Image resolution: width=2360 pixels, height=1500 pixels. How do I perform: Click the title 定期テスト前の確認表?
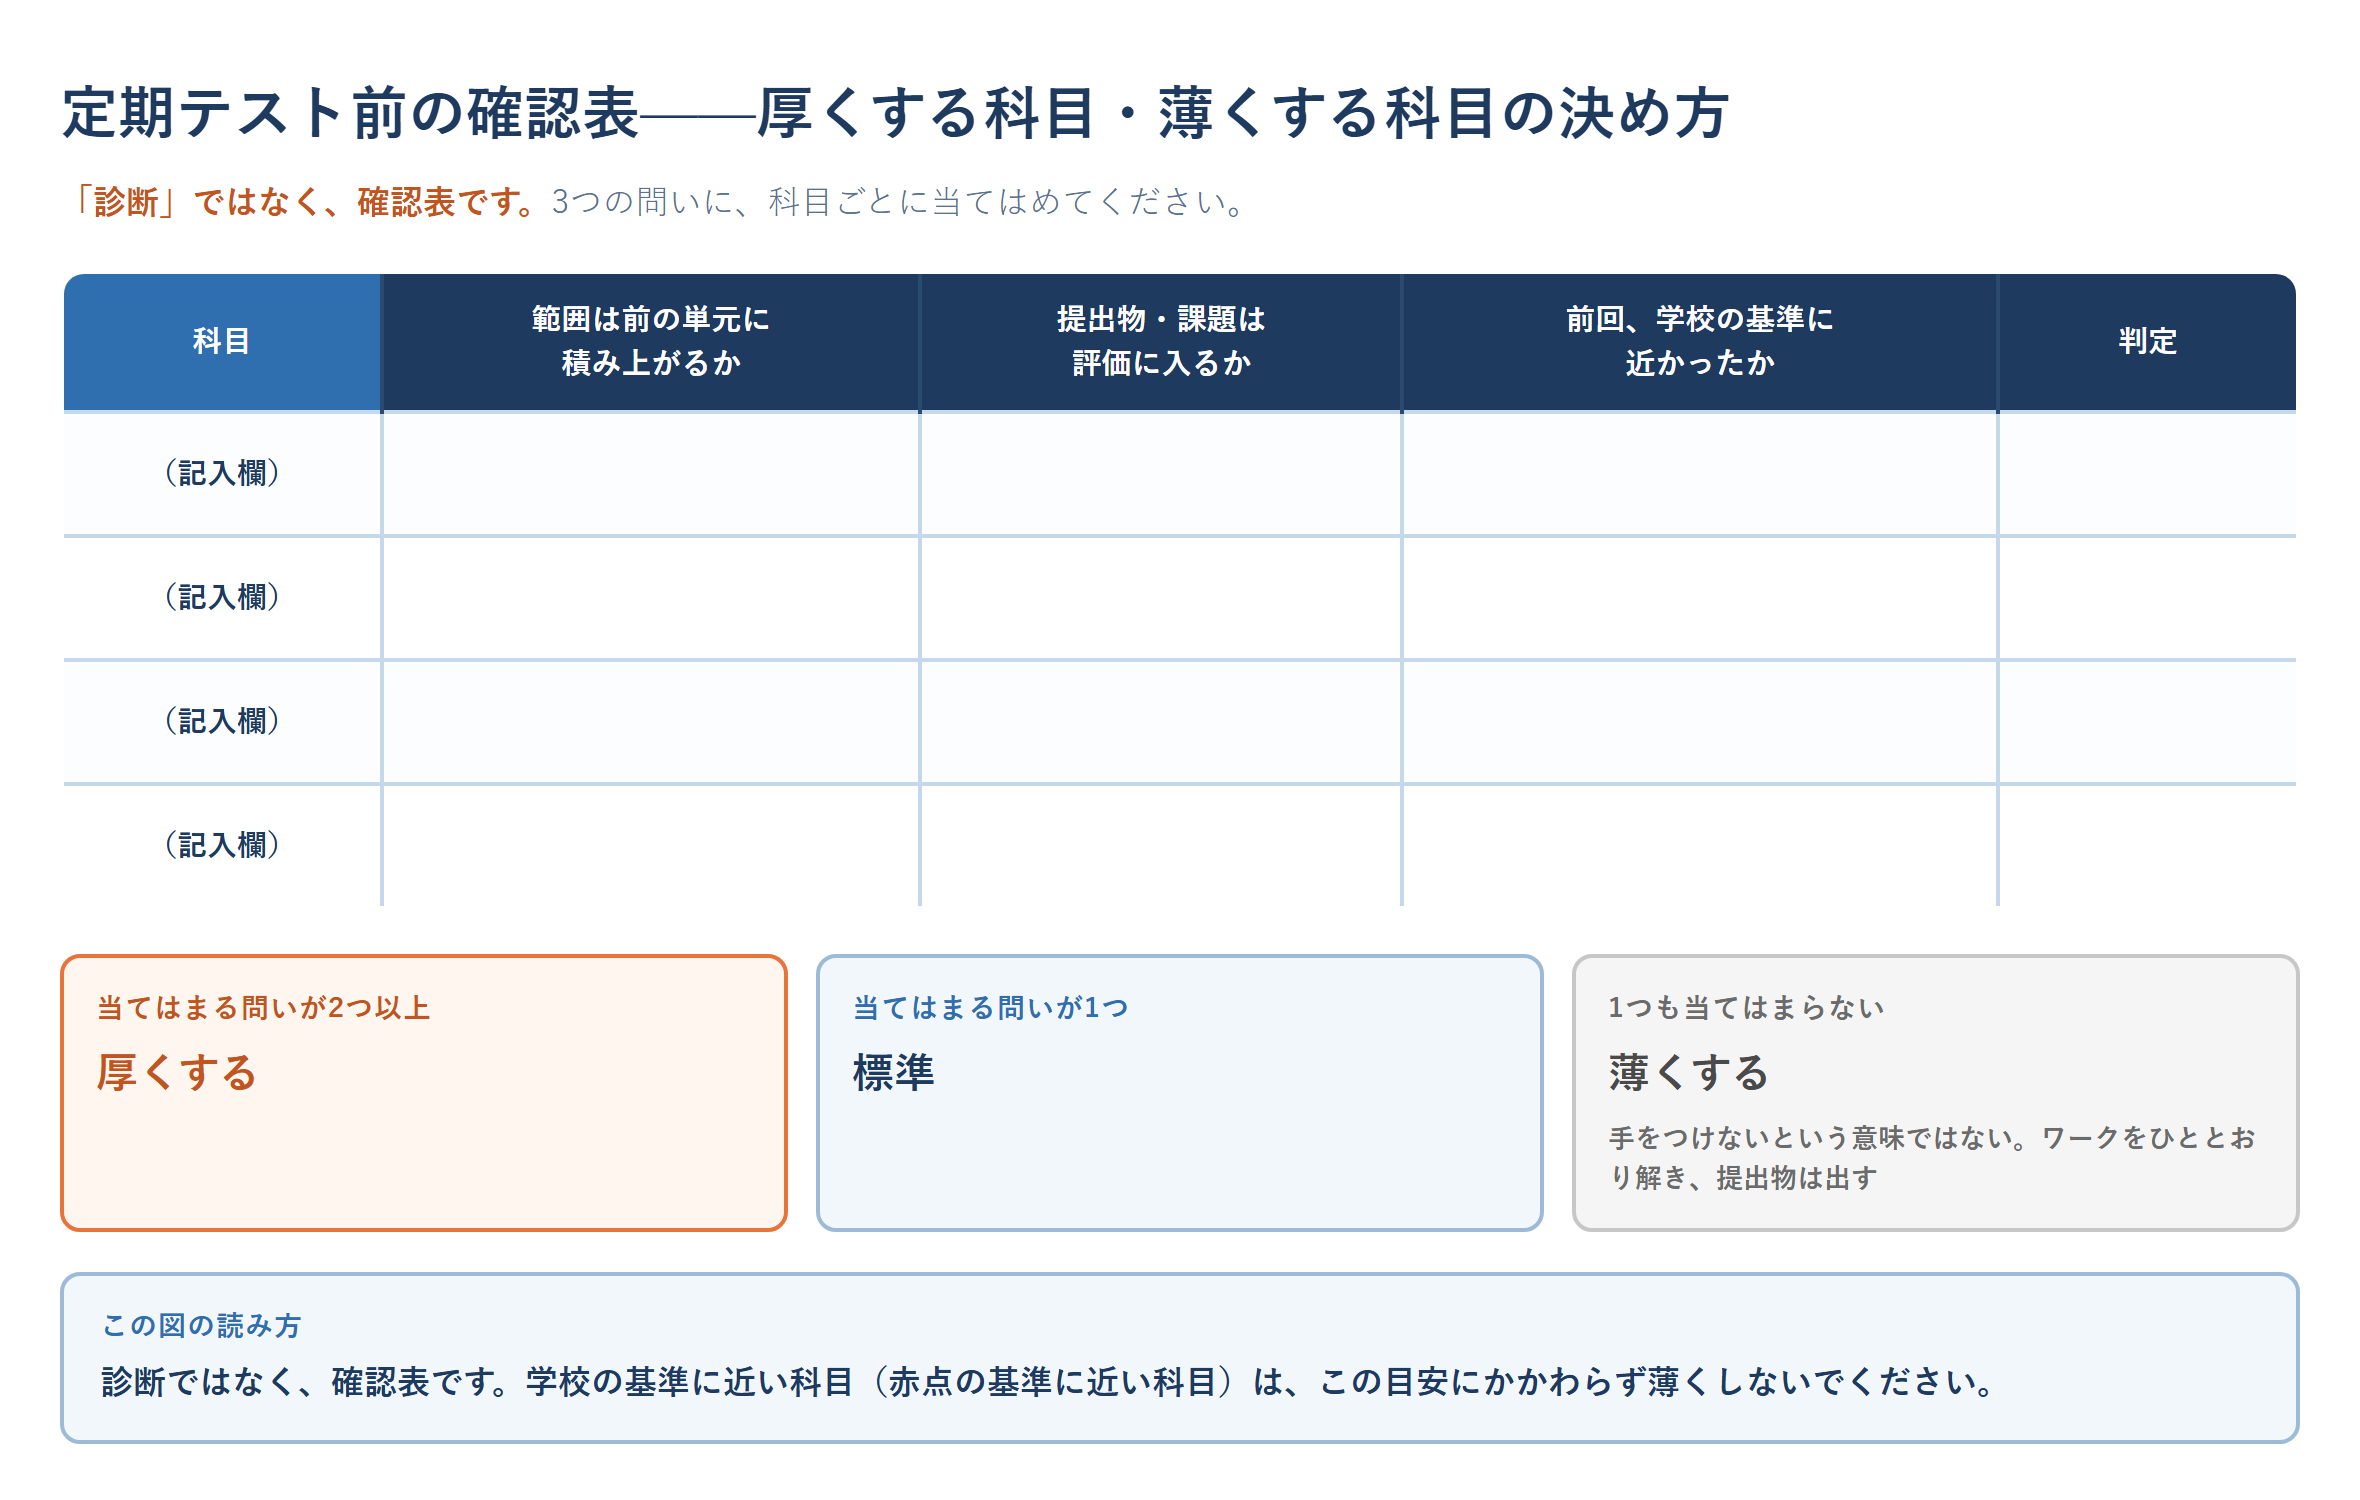pos(351,113)
